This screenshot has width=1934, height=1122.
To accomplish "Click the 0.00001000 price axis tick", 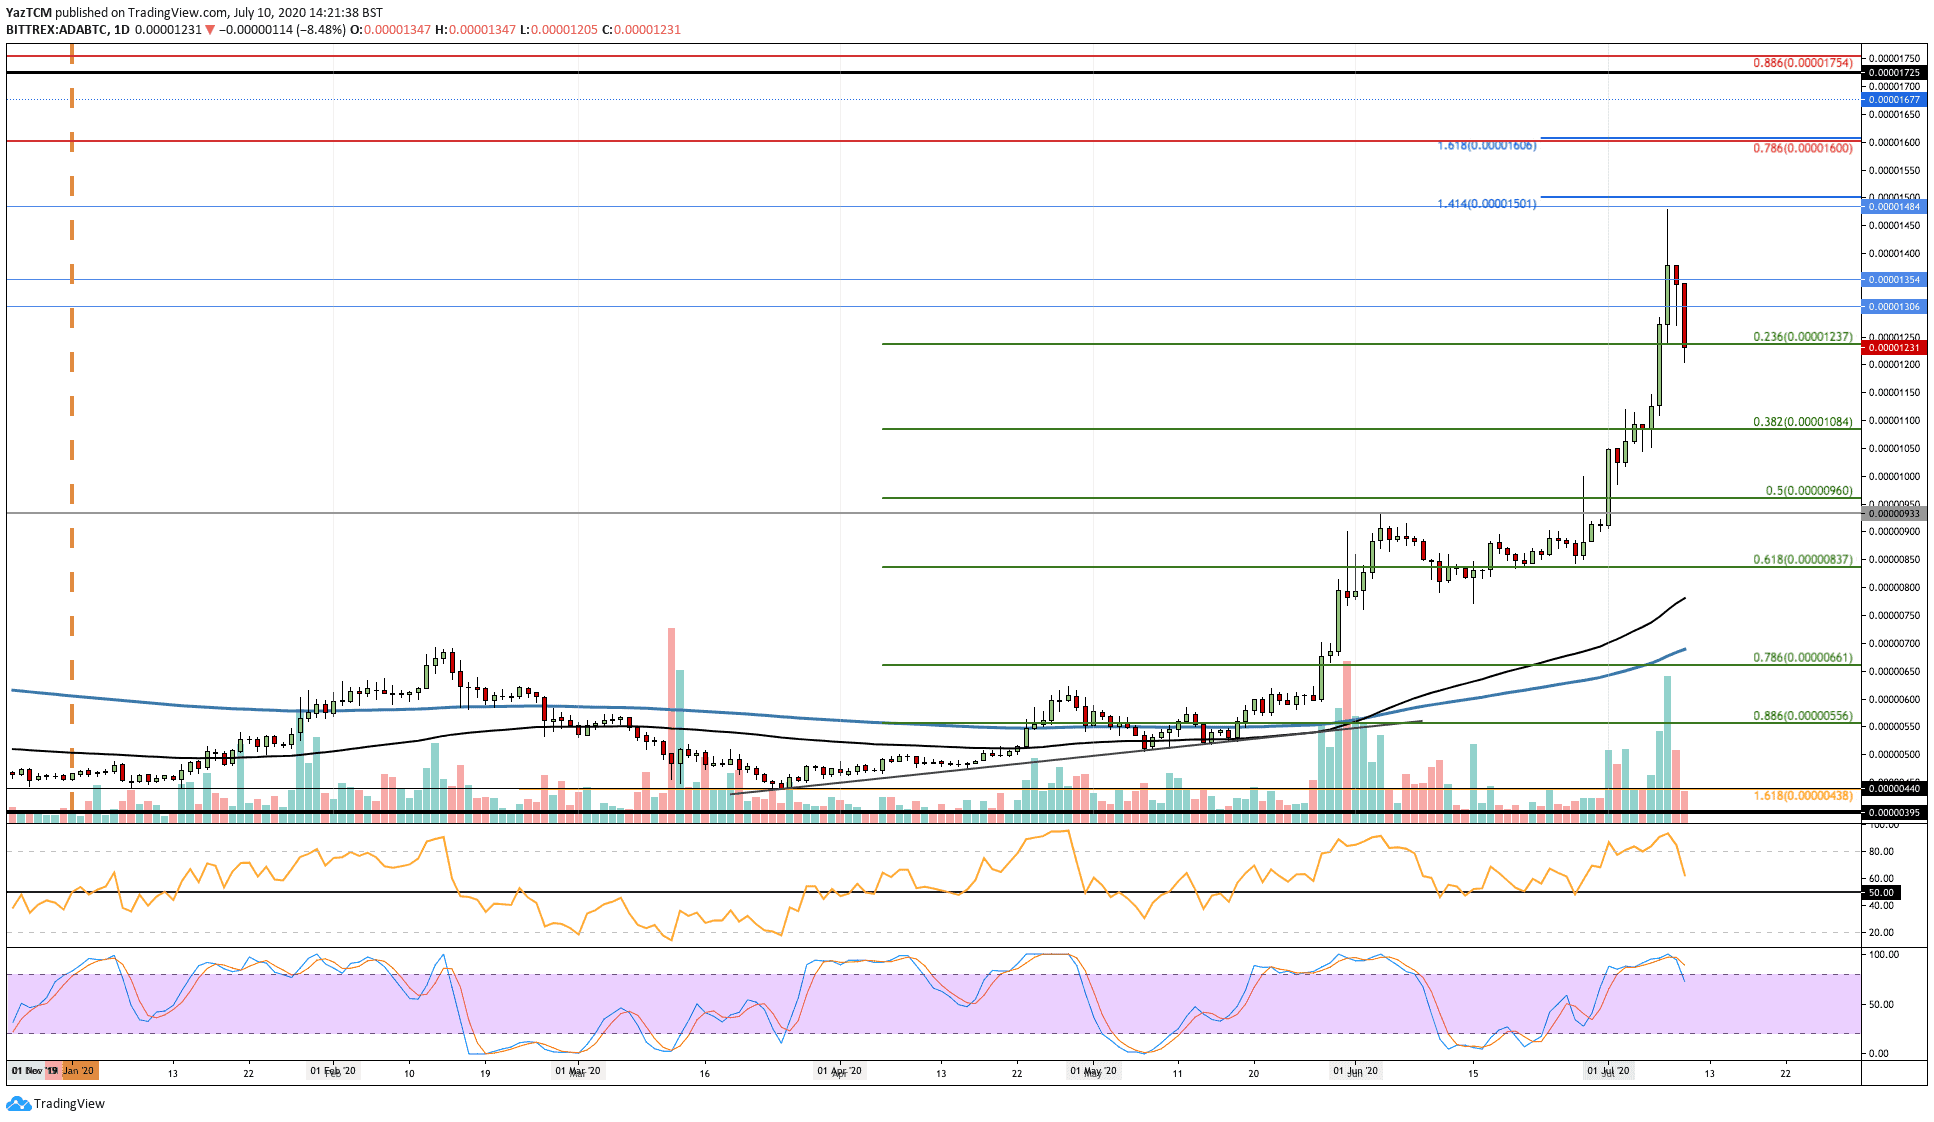I will click(x=1894, y=477).
